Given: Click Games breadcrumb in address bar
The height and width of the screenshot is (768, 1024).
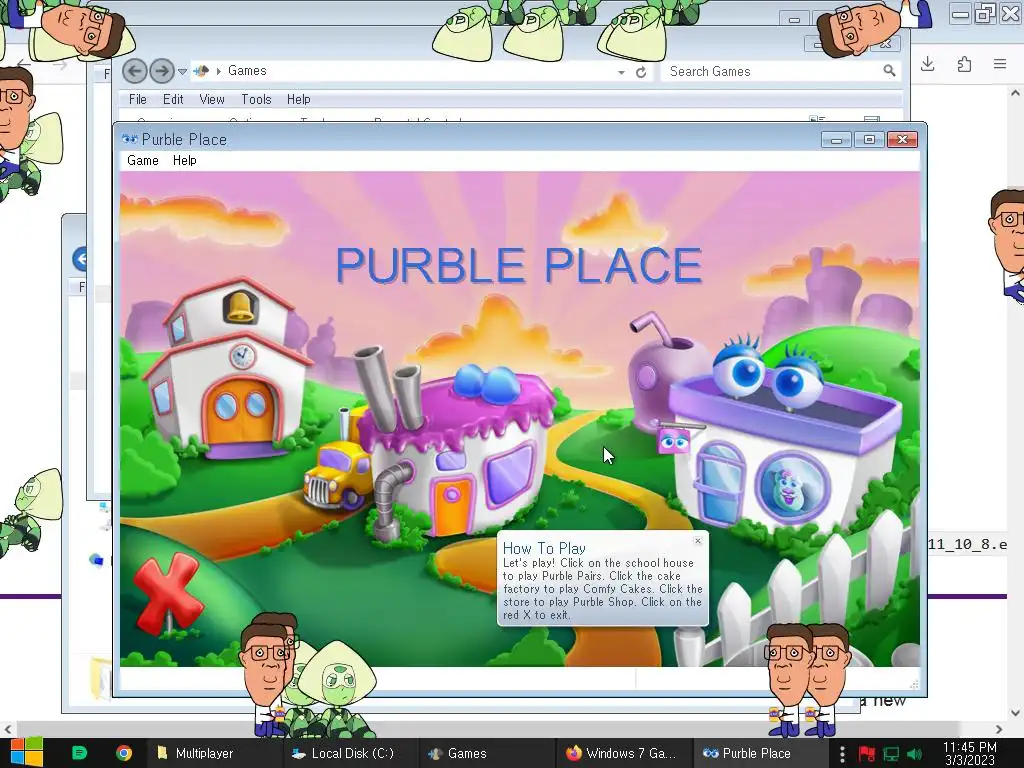Looking at the screenshot, I should pyautogui.click(x=247, y=71).
